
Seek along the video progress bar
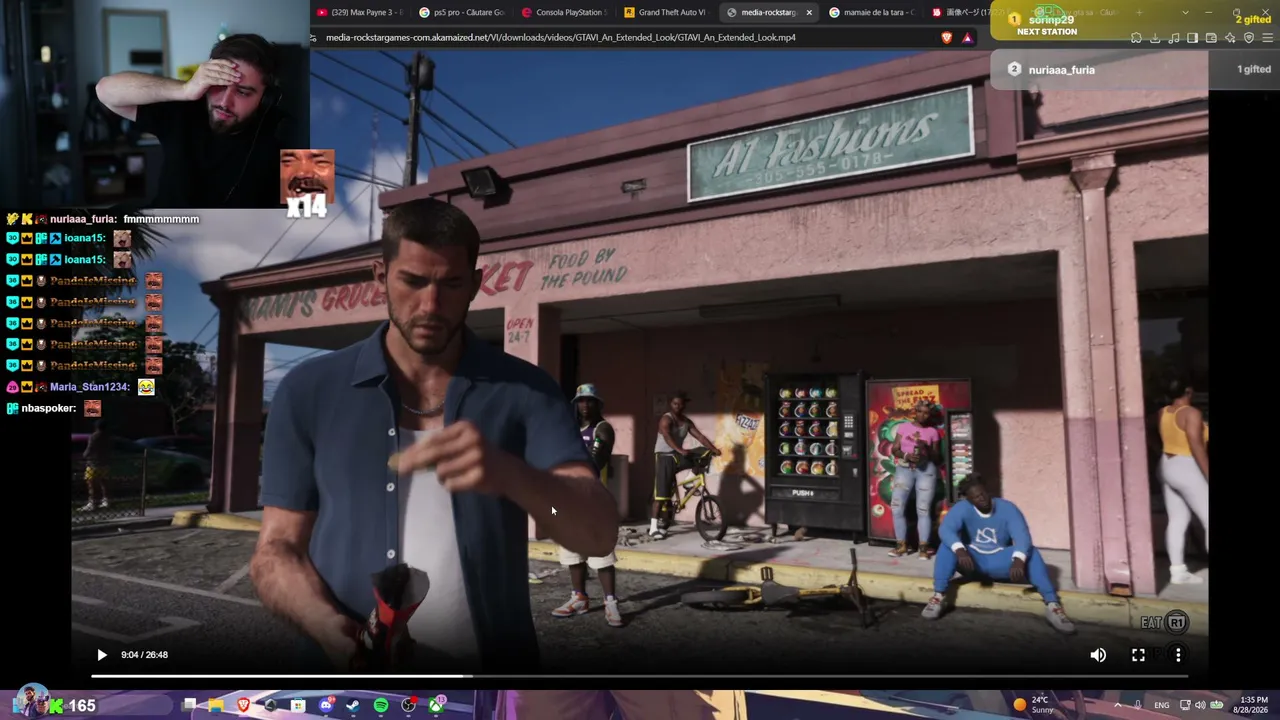coord(639,677)
